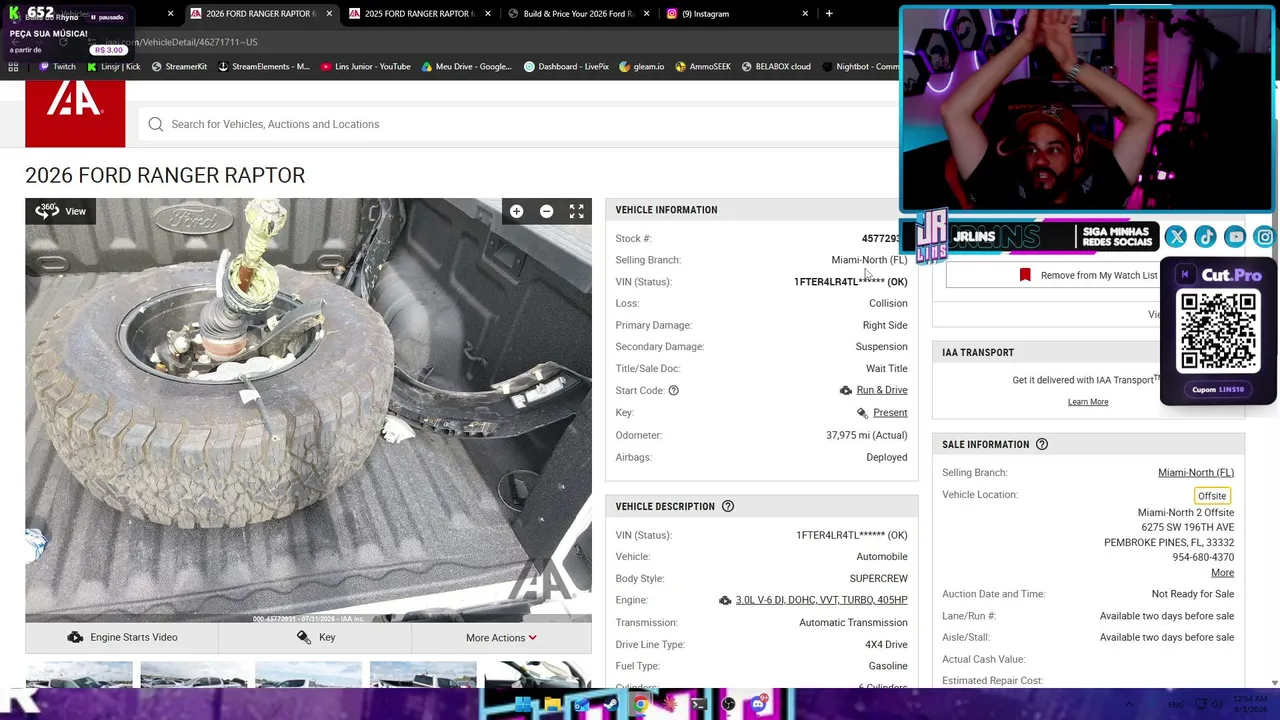Click the Key button below the photo
Image resolution: width=1280 pixels, height=720 pixels.
tap(315, 638)
